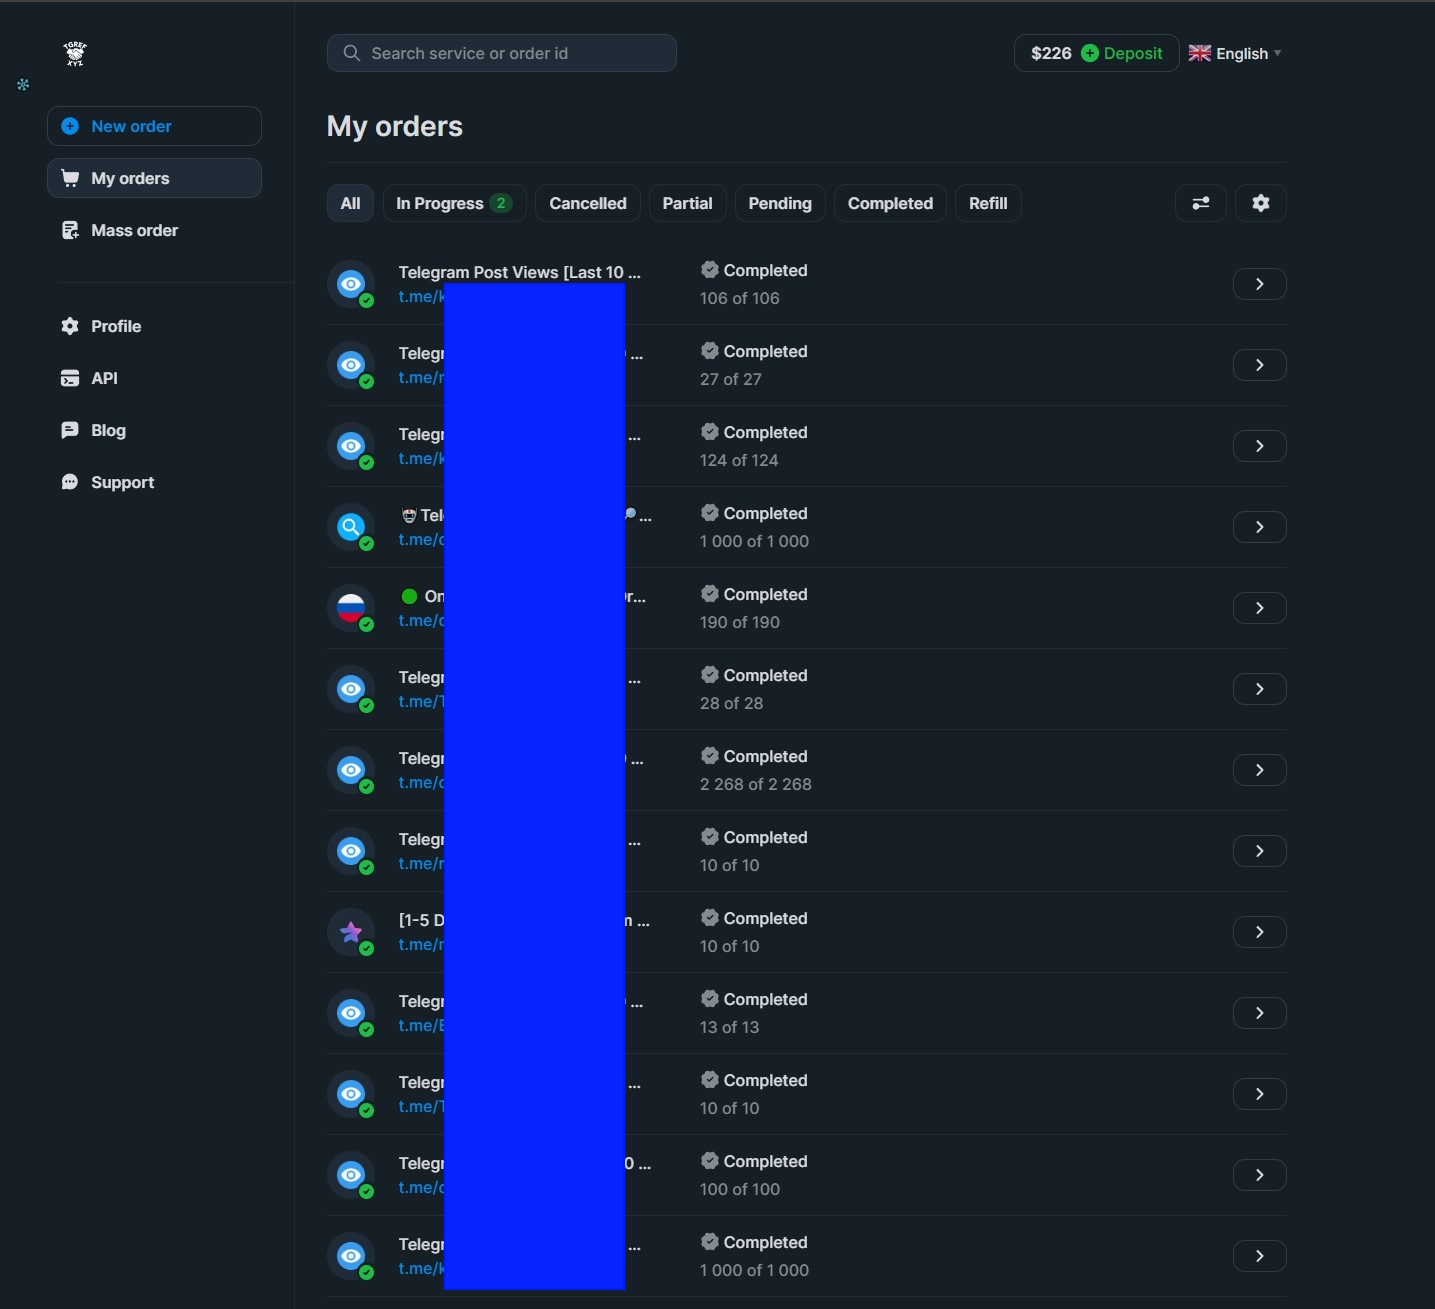This screenshot has height=1309, width=1435.
Task: Click the Russian flag order icon
Action: point(351,608)
